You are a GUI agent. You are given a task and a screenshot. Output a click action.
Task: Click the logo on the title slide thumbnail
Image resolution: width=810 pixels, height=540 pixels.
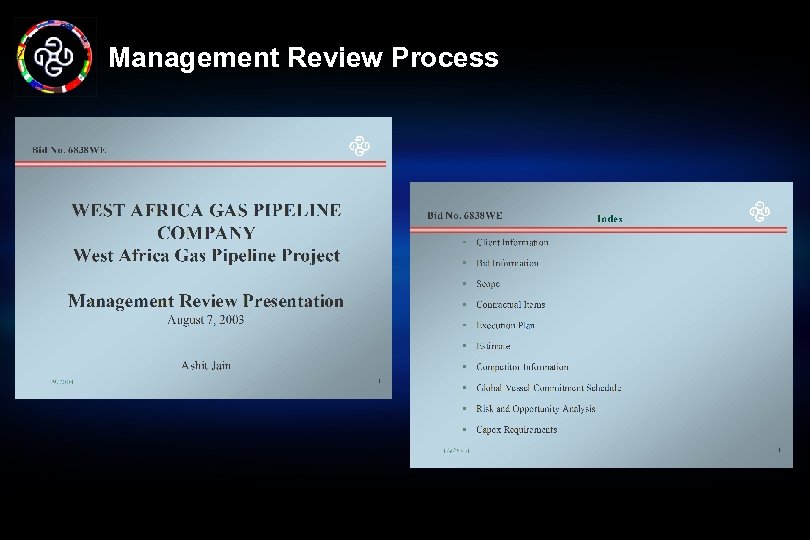click(360, 146)
